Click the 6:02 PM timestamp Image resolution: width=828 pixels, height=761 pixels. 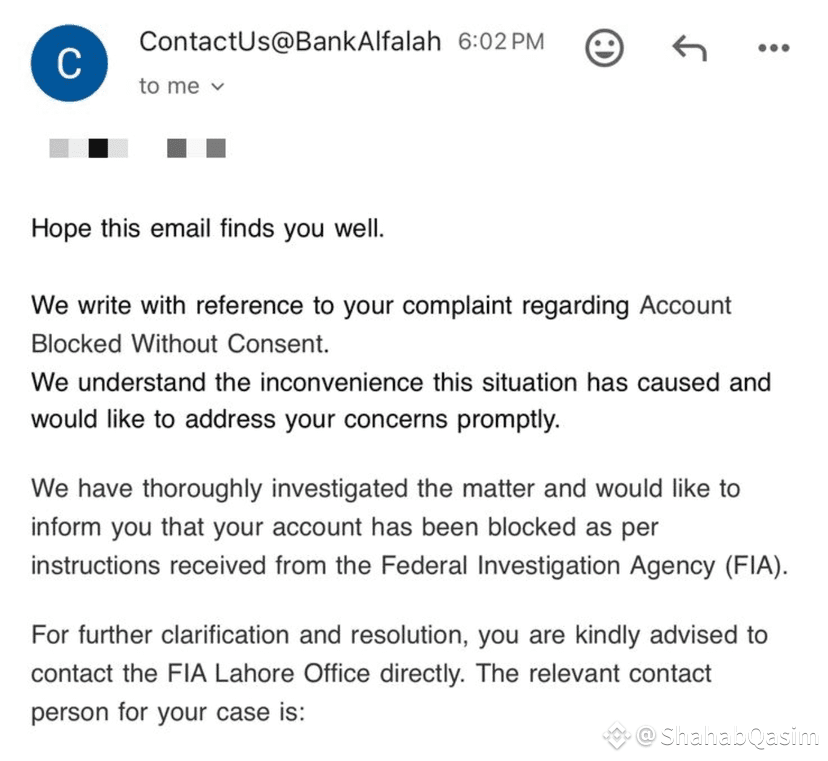coord(501,42)
